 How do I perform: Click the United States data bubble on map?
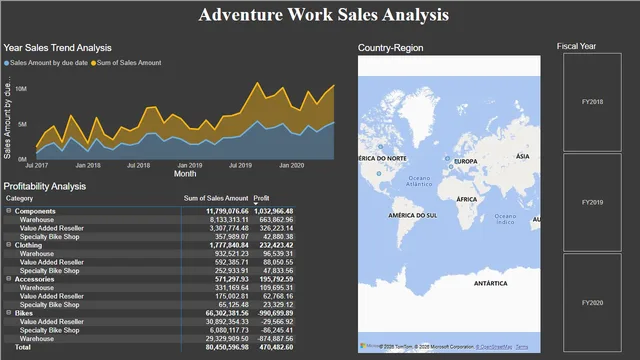coord(379,174)
